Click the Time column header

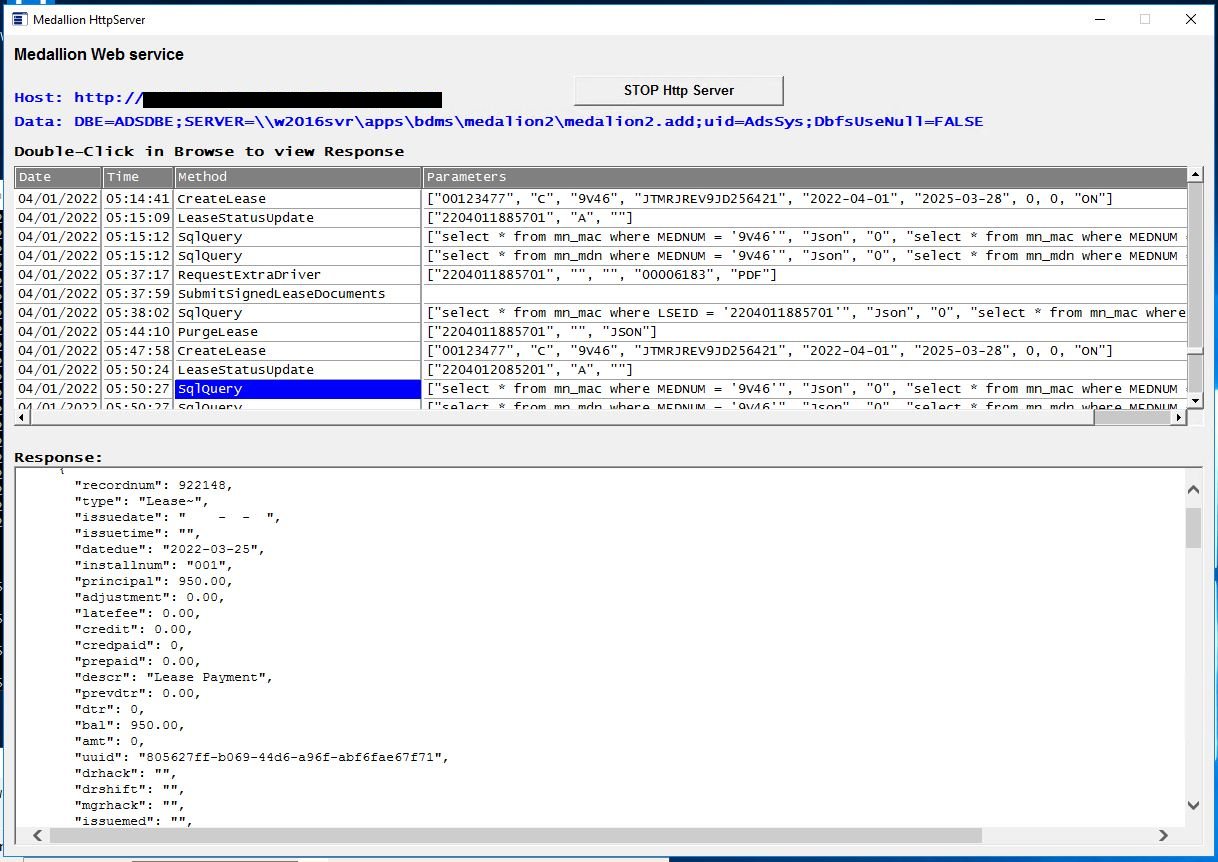tap(138, 177)
